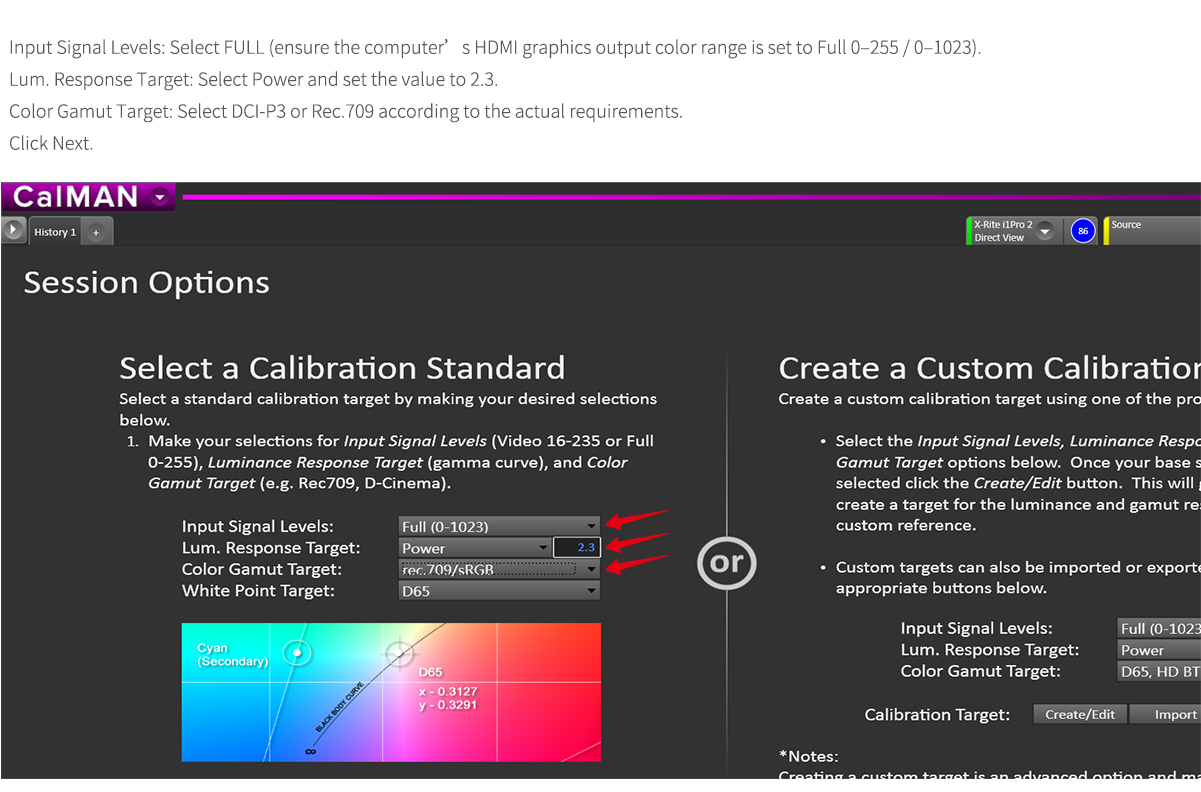Switch to the History 1 tab
Screen dimensions: 1201x792
click(55, 232)
